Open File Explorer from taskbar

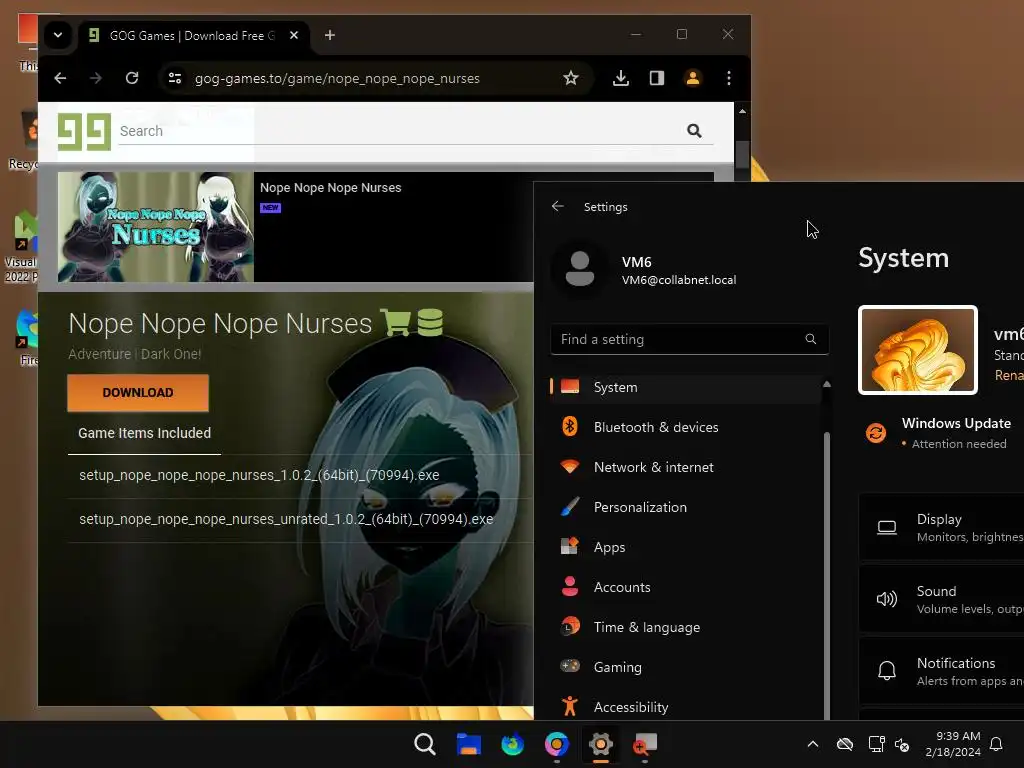(x=469, y=744)
